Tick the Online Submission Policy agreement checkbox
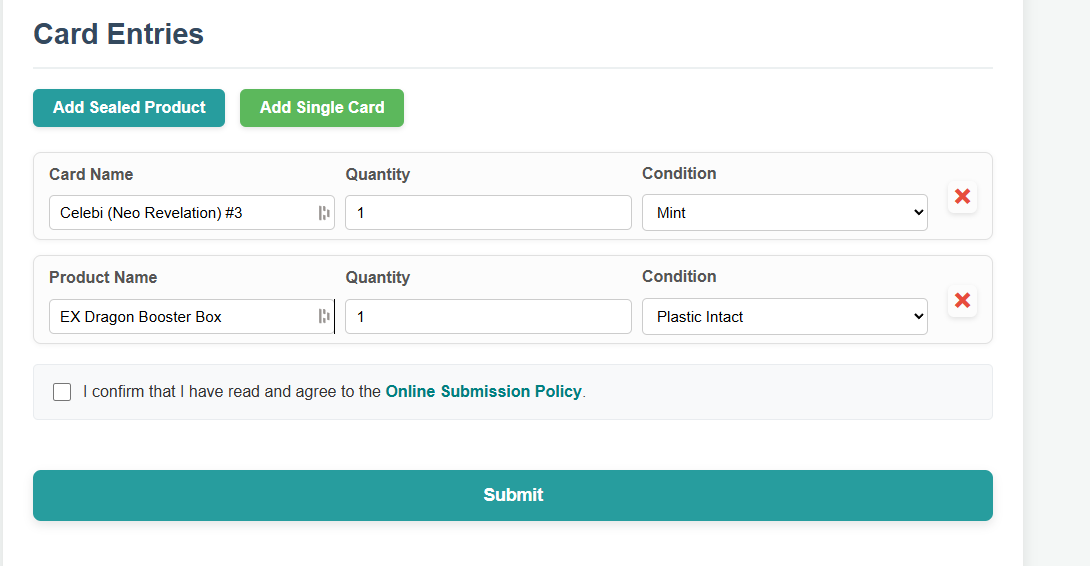1090x566 pixels. [62, 392]
